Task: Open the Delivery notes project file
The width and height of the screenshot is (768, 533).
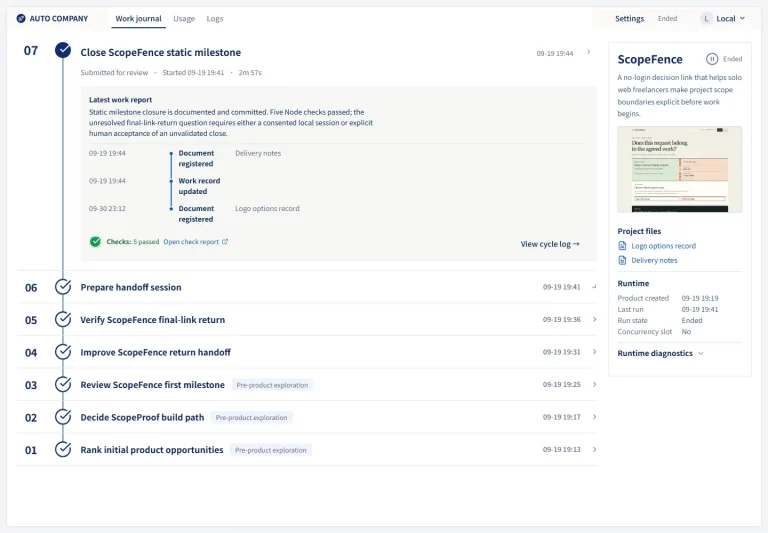Action: click(654, 260)
